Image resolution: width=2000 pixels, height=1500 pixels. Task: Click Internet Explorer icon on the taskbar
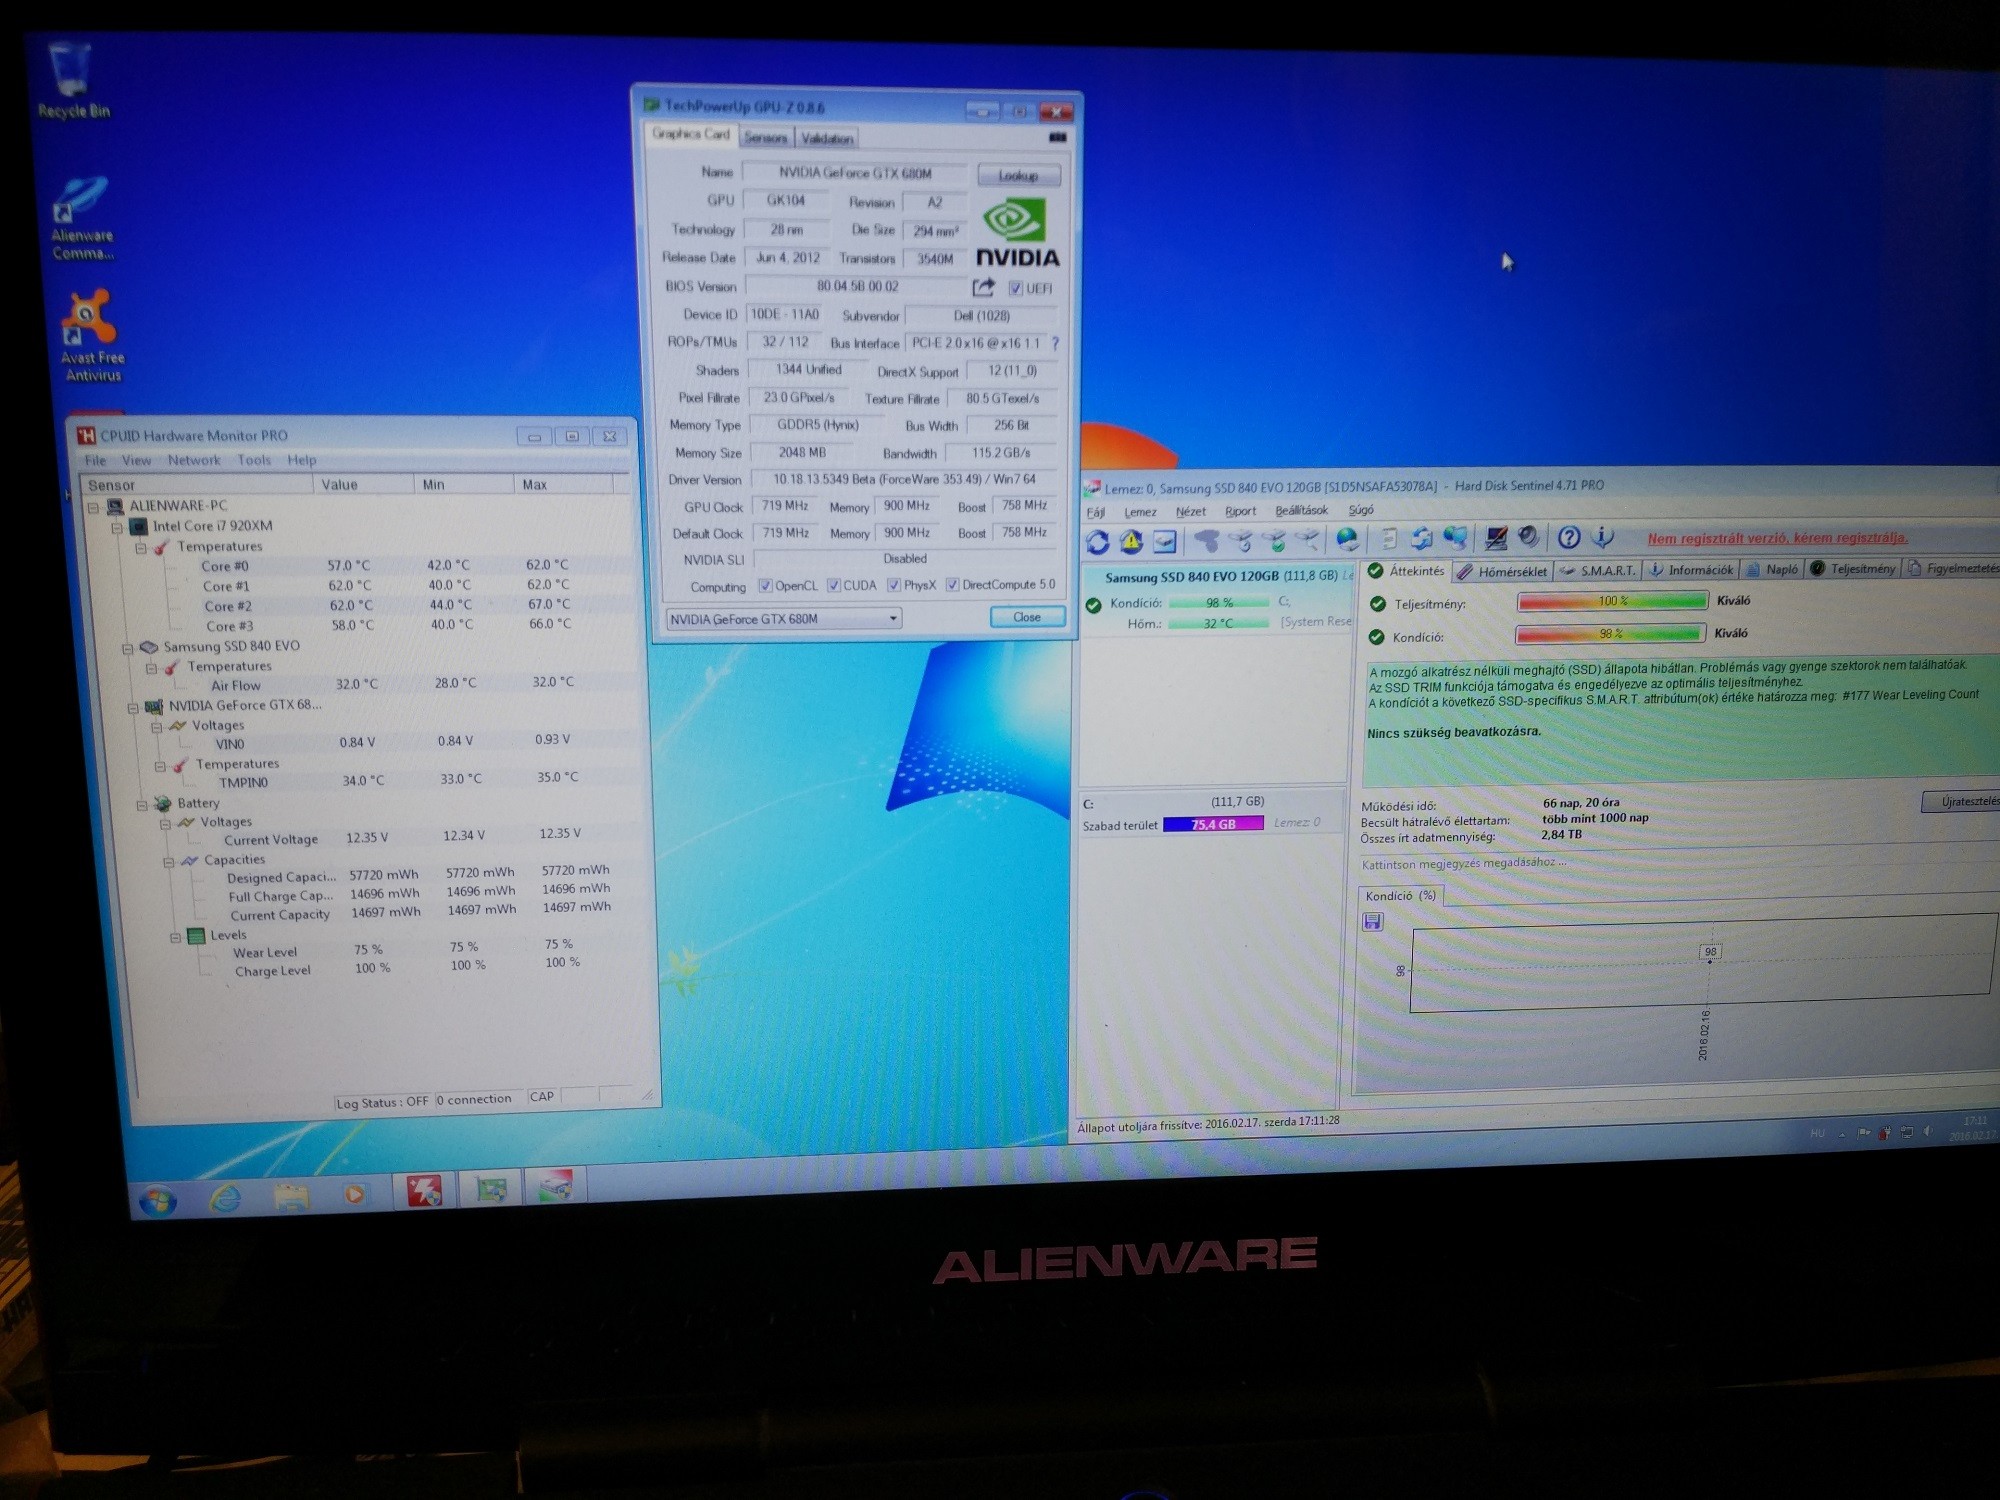(224, 1196)
